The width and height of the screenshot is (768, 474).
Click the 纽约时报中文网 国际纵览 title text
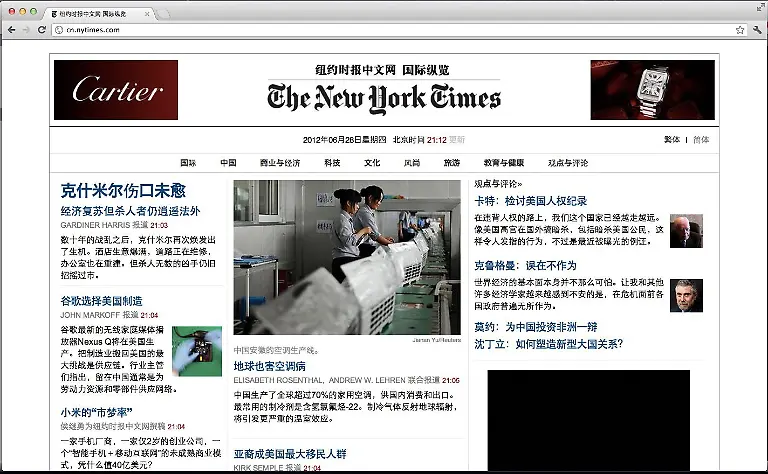[x=382, y=70]
